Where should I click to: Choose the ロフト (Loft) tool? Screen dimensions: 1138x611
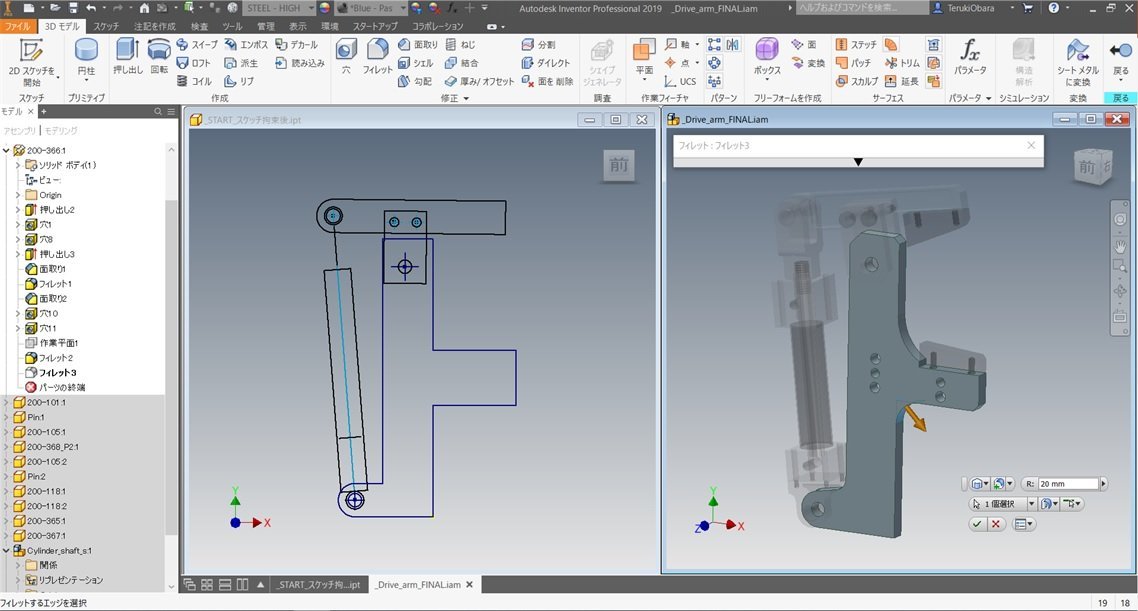pyautogui.click(x=194, y=63)
